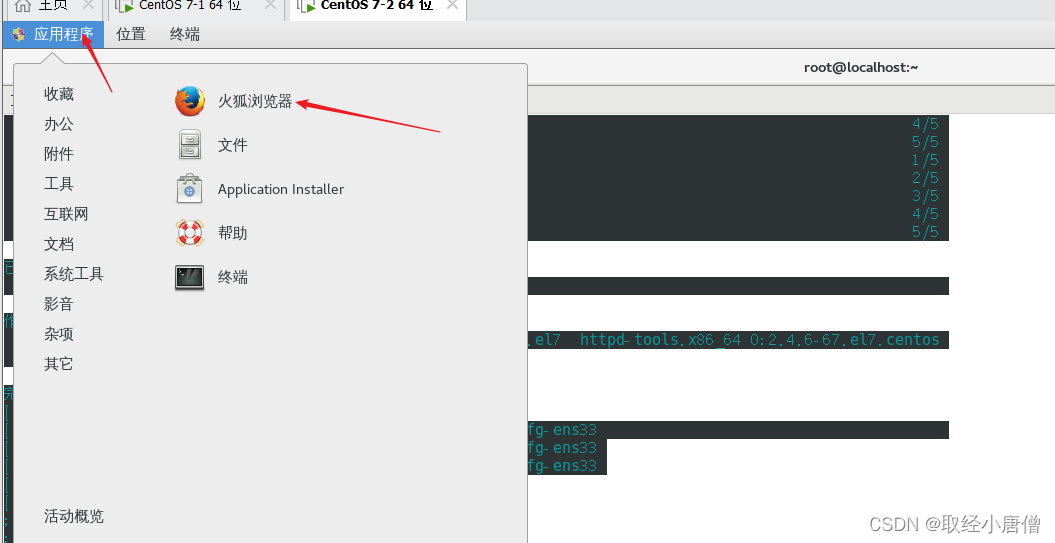Click the Applications menu logo icon
Screen dimensions: 1055x543
coord(19,34)
